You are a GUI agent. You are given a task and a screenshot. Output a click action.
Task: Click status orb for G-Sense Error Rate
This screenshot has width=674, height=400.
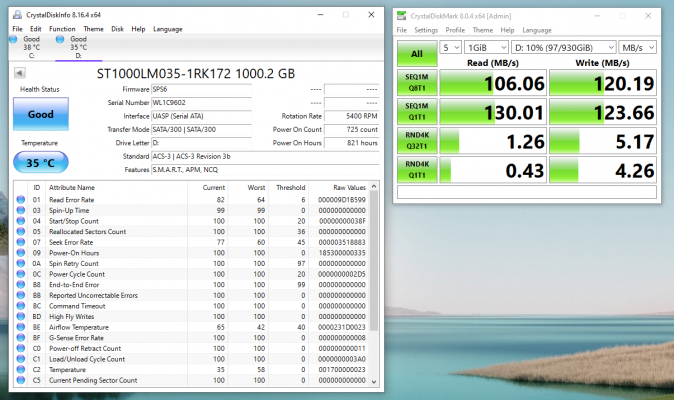[20, 338]
